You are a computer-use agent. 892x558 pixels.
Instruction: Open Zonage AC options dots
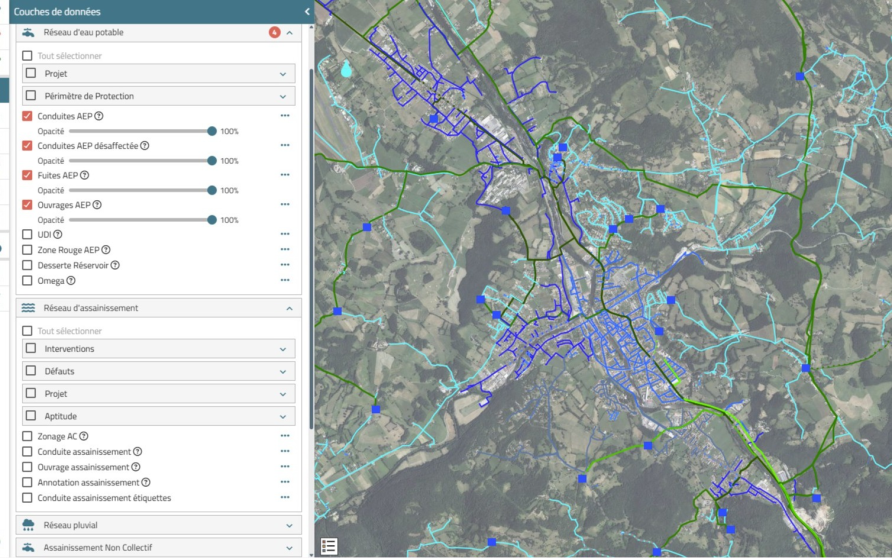tap(285, 436)
